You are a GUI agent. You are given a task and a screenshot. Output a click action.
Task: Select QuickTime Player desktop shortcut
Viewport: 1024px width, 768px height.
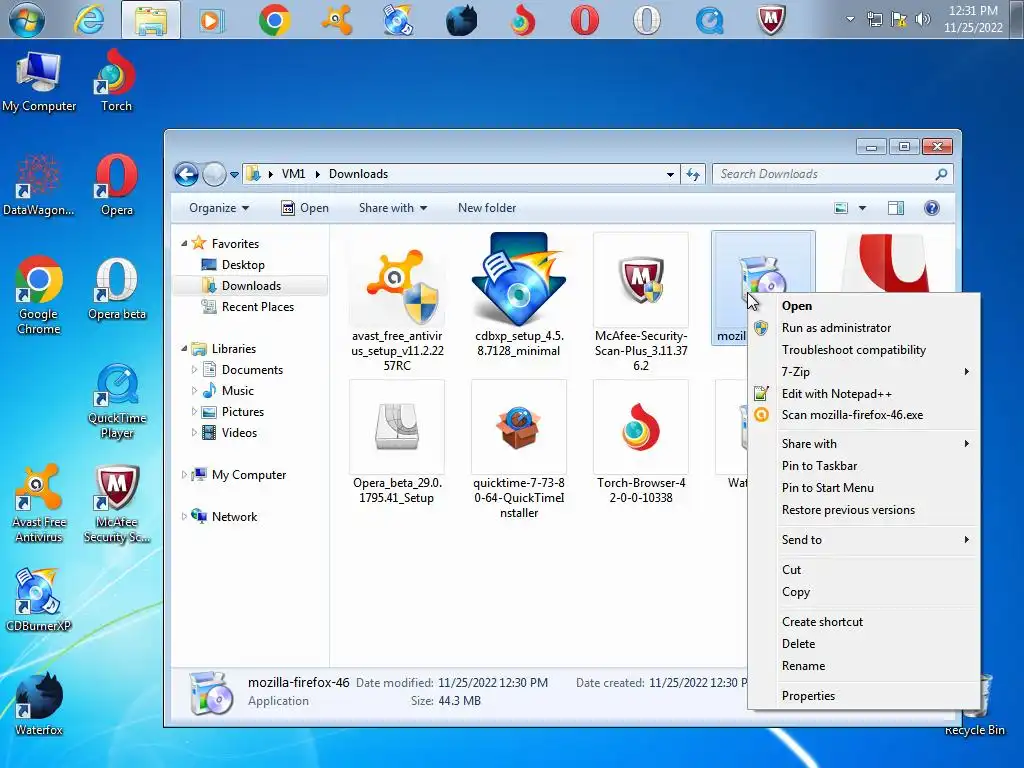(117, 401)
